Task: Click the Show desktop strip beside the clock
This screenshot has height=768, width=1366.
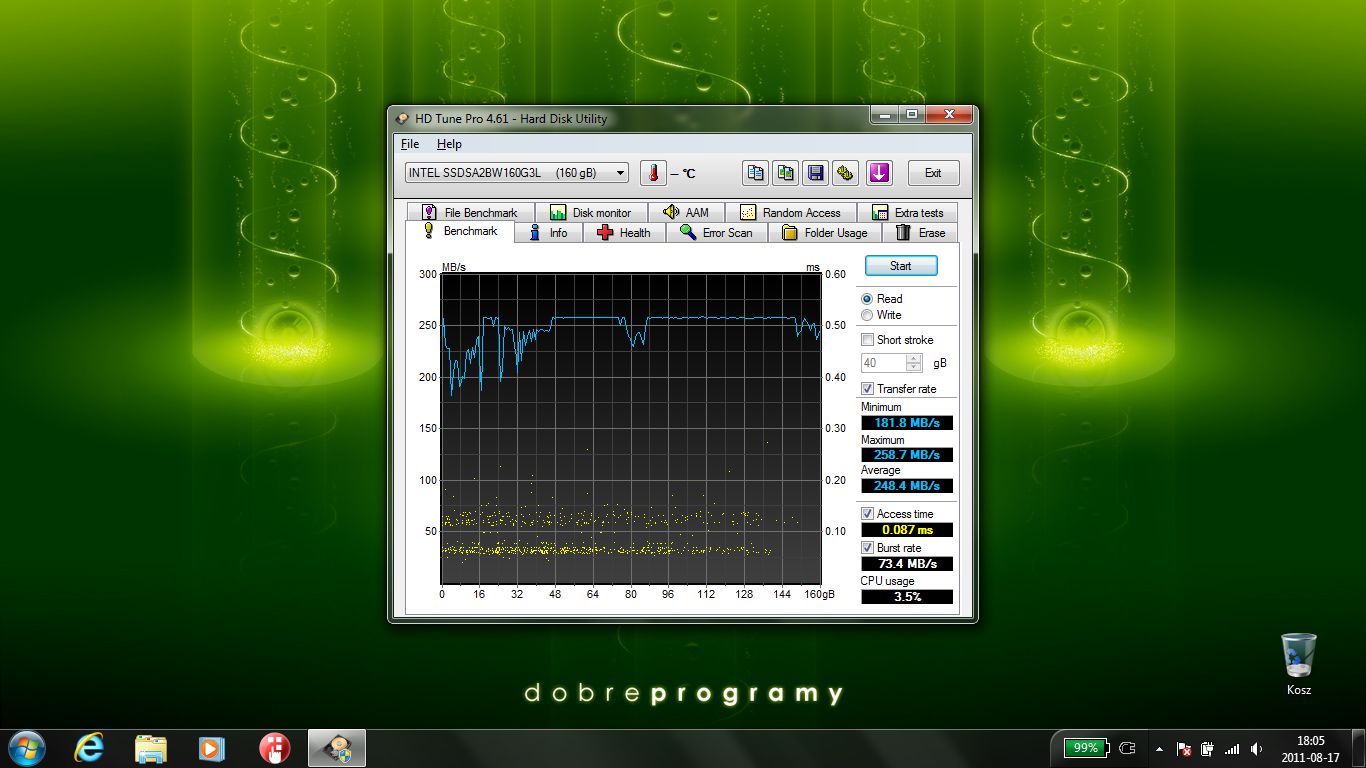Action: (1358, 748)
